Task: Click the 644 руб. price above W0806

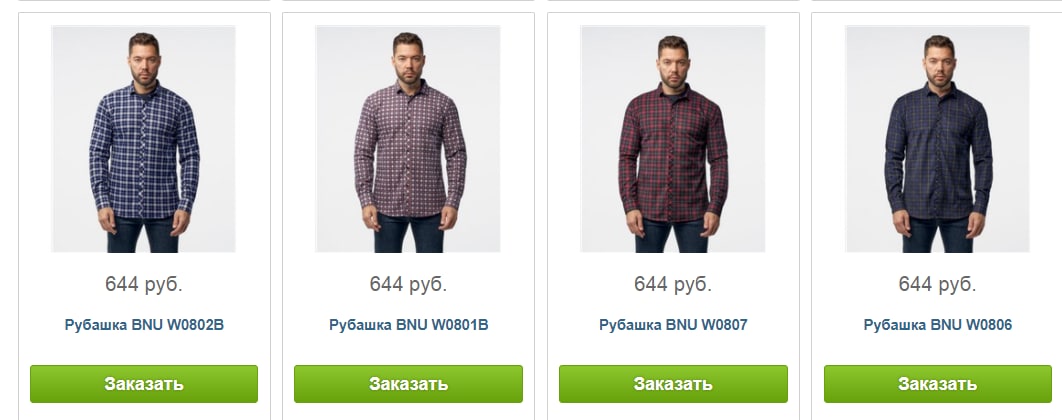Action: pos(937,285)
